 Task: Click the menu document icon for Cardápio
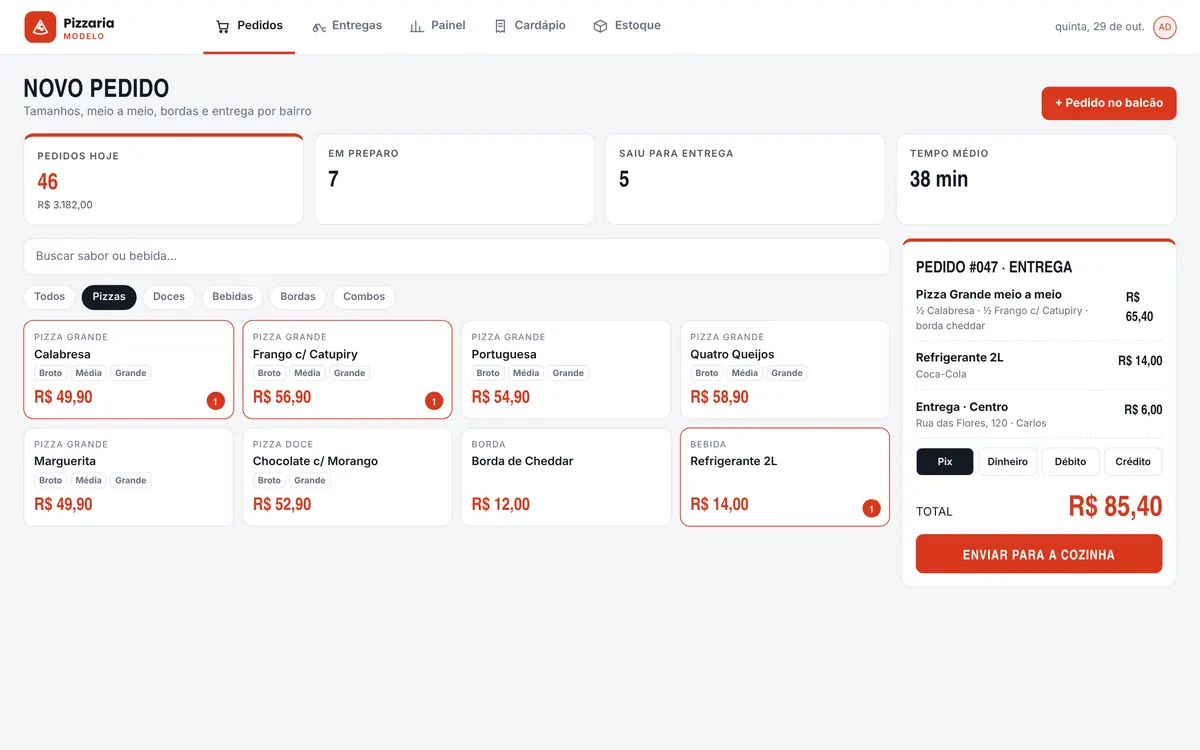[x=500, y=26]
